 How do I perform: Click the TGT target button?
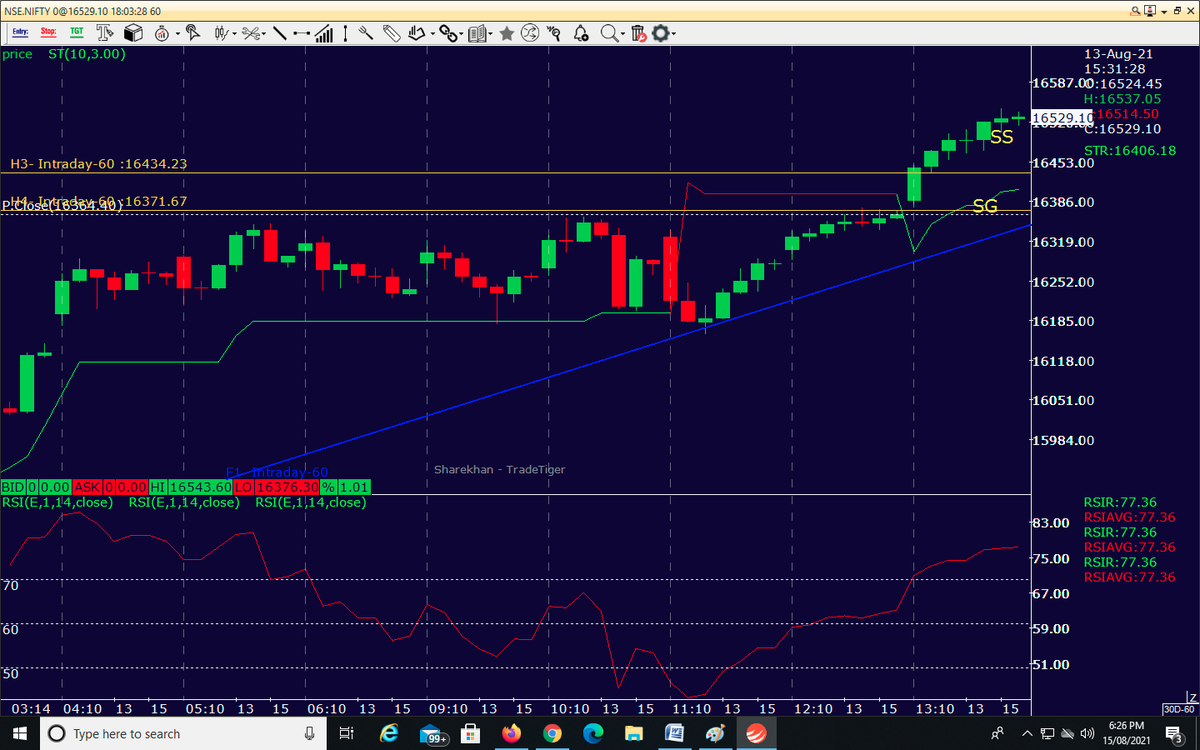[77, 33]
